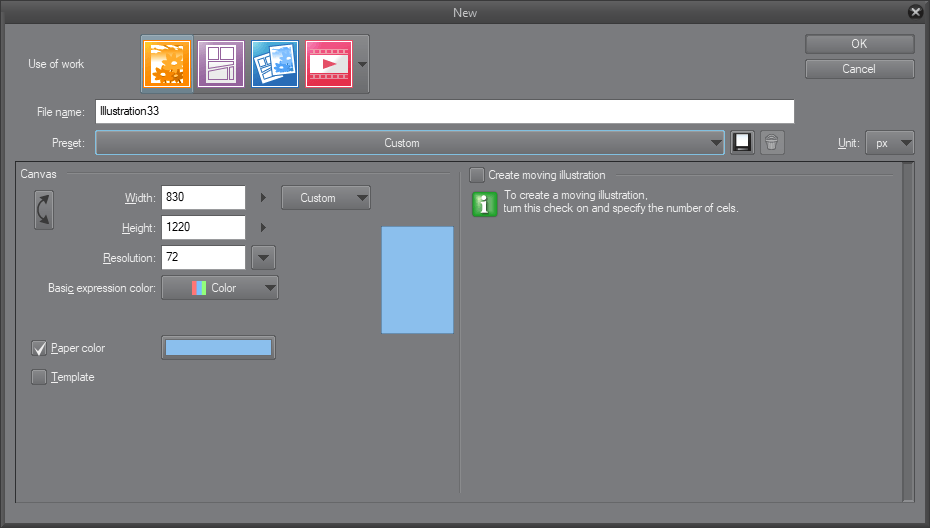Swap width and height with rotate icon
930x528 pixels.
(44, 210)
